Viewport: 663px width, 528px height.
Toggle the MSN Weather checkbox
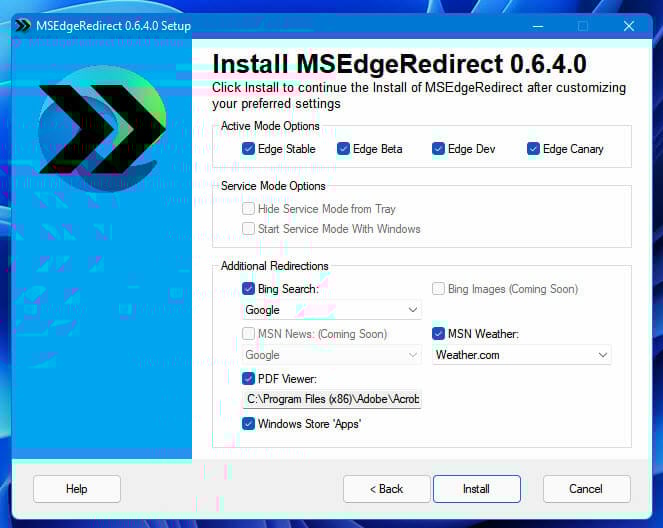[x=438, y=334]
